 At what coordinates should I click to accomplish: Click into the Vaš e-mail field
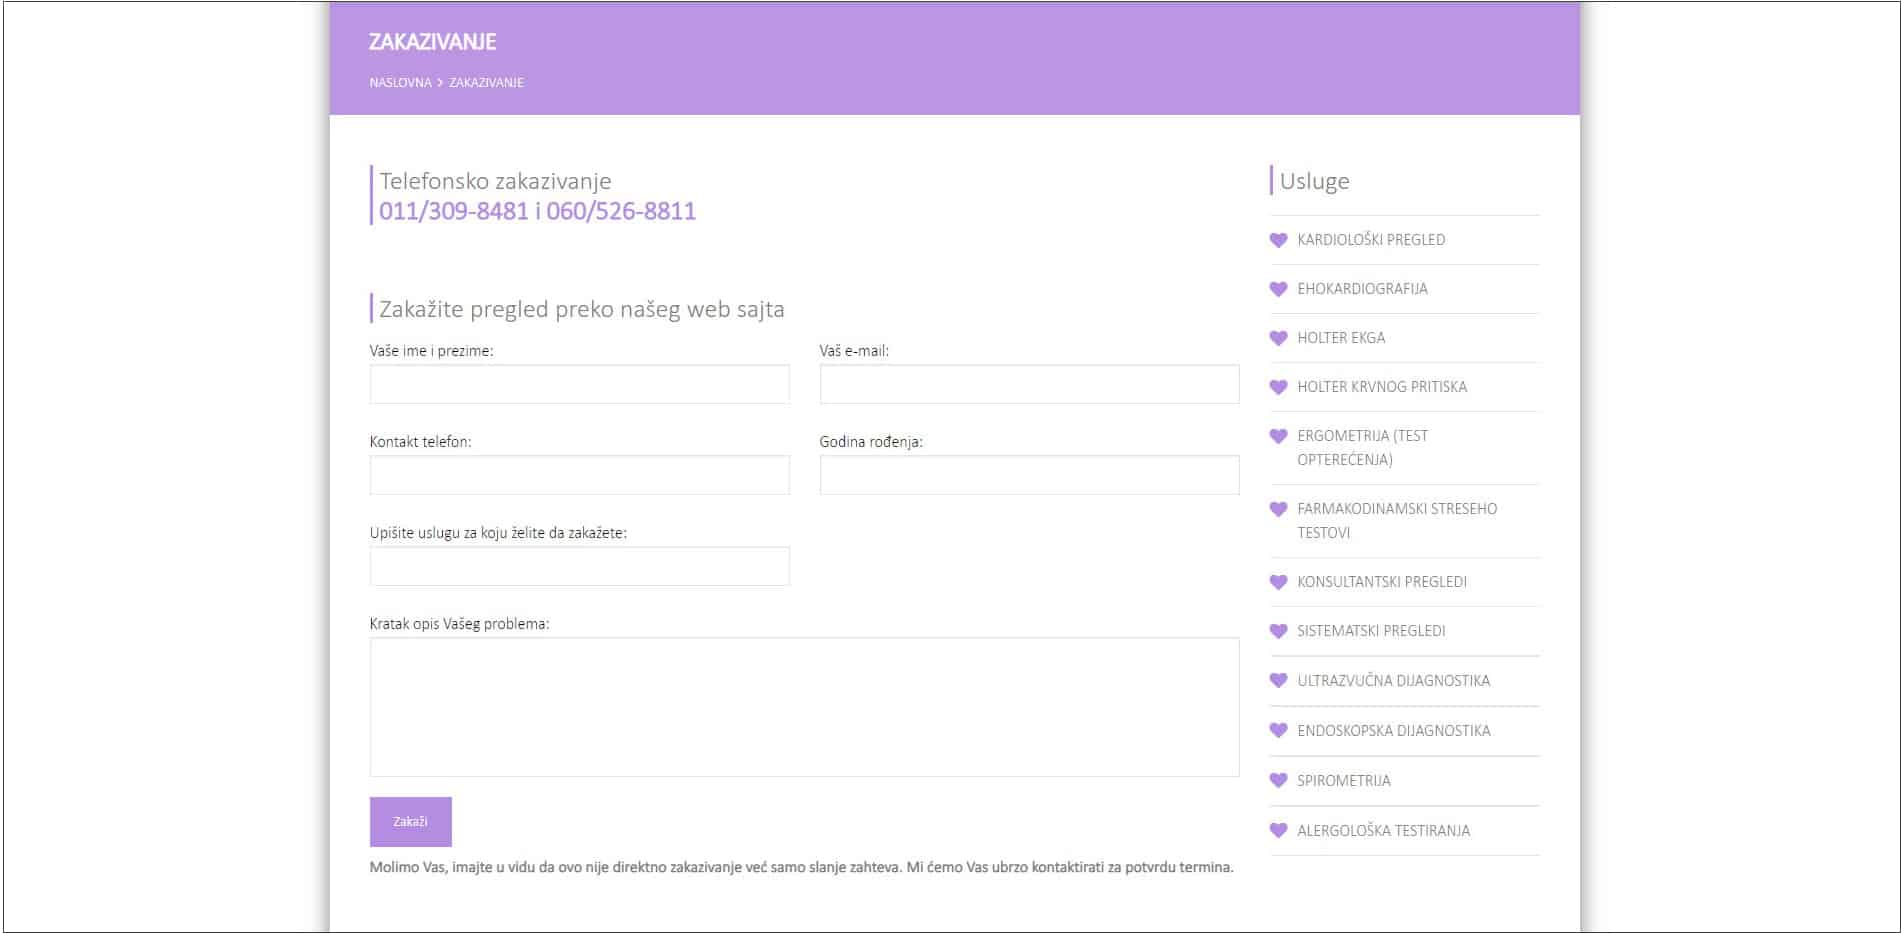pos(1029,385)
